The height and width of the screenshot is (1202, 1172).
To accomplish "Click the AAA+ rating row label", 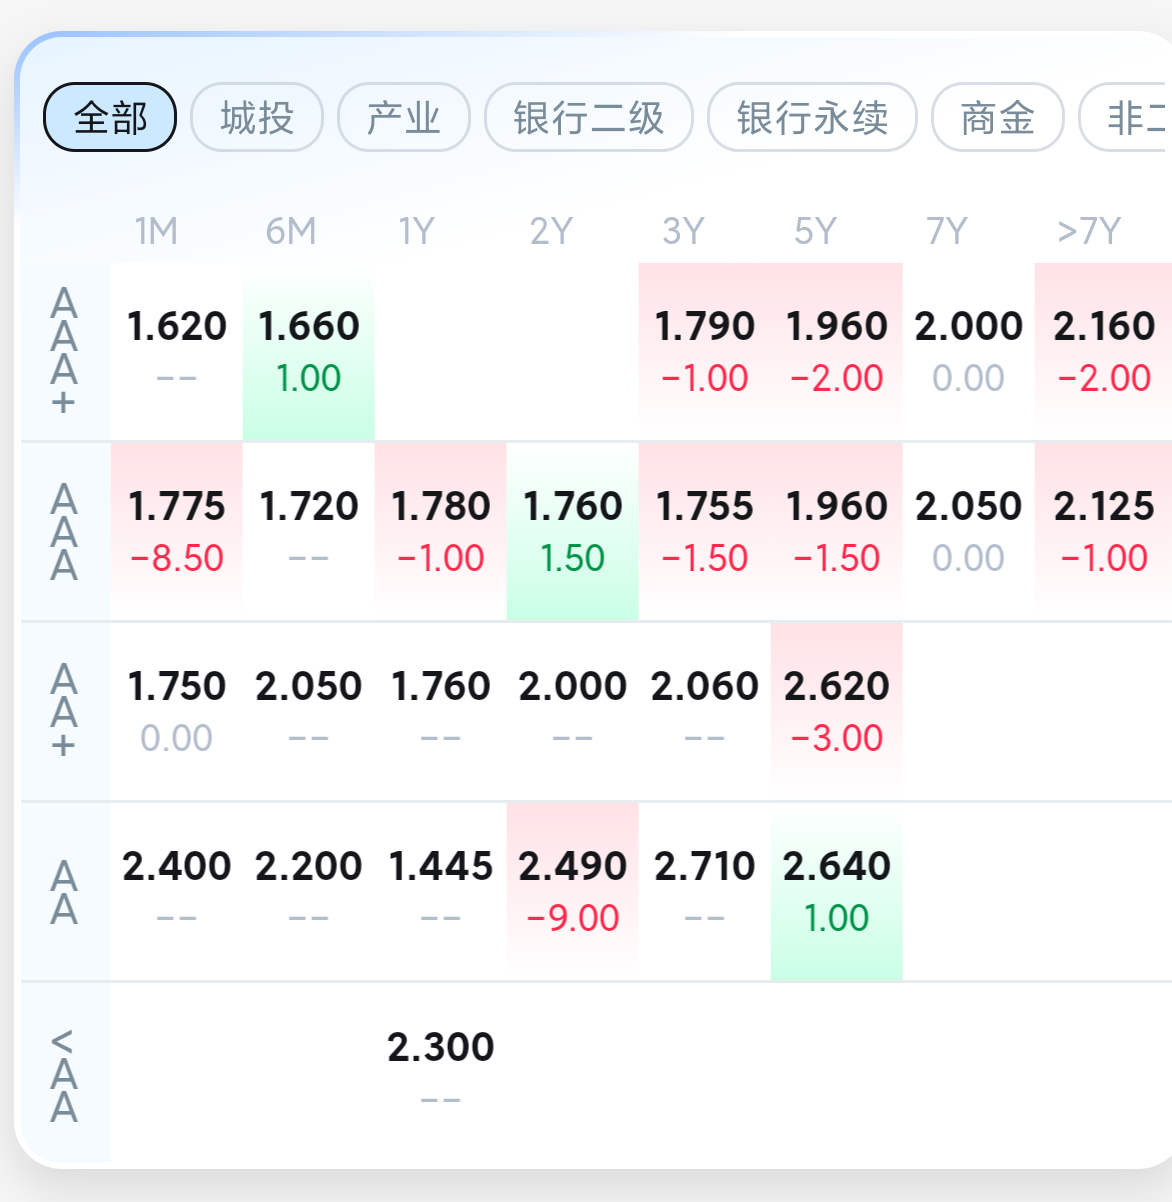I will 64,351.
